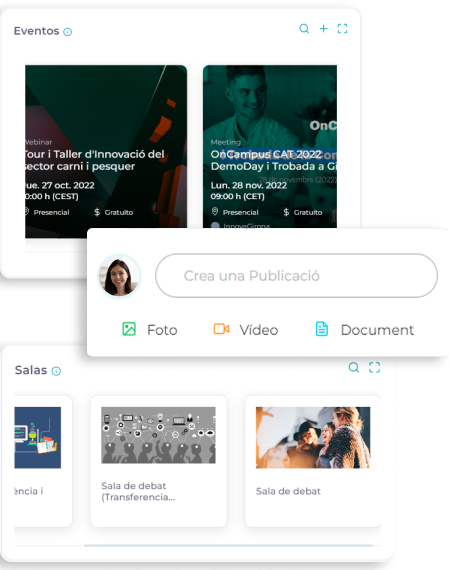Click dollar icon on Tour i Taller event

(97, 212)
